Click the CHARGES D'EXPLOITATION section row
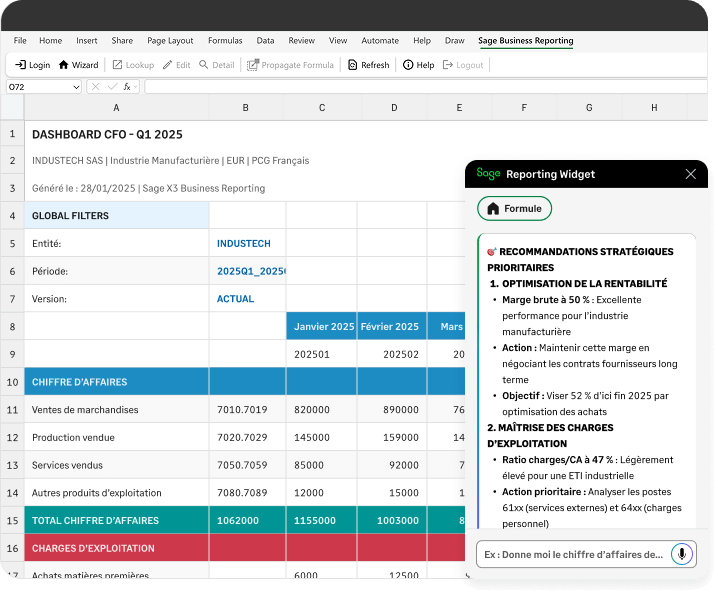Viewport: 724px width, 606px height. (244, 548)
